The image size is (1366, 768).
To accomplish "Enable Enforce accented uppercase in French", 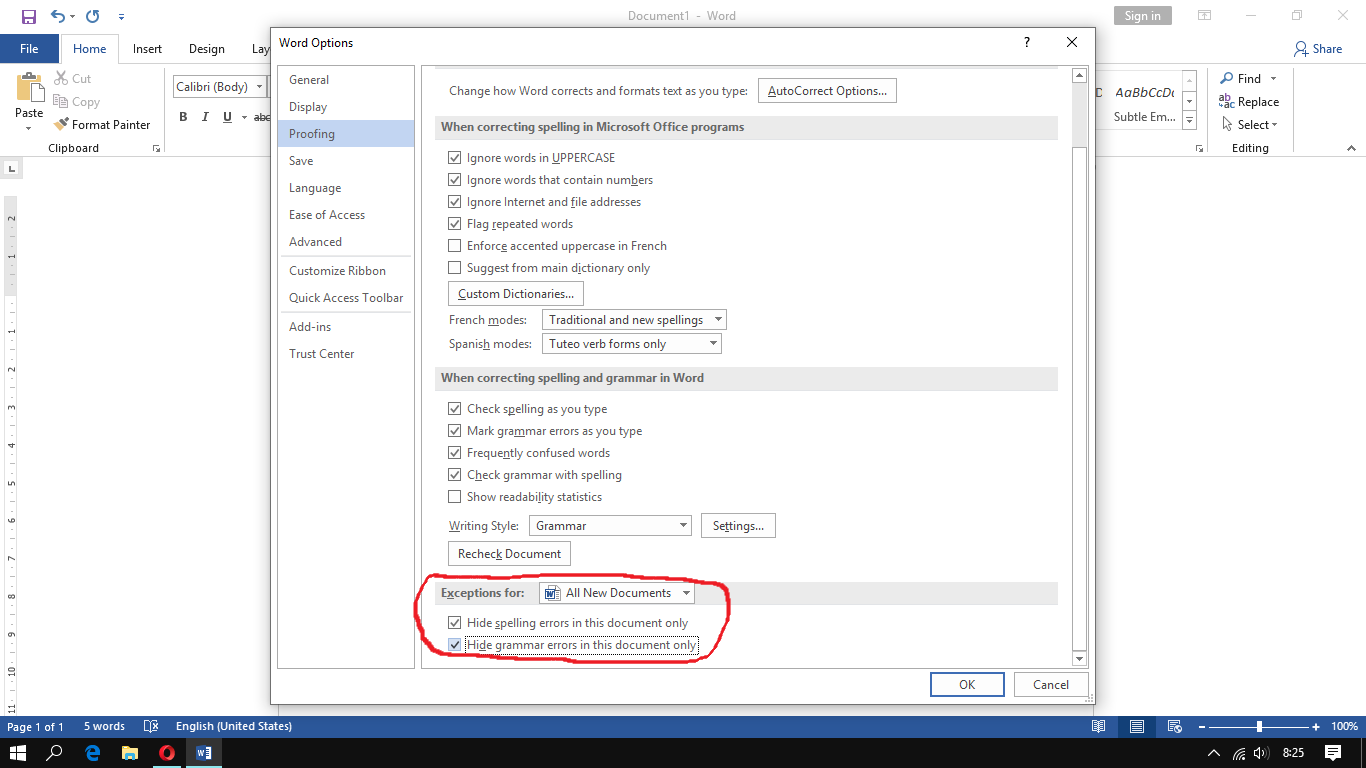I will 455,246.
